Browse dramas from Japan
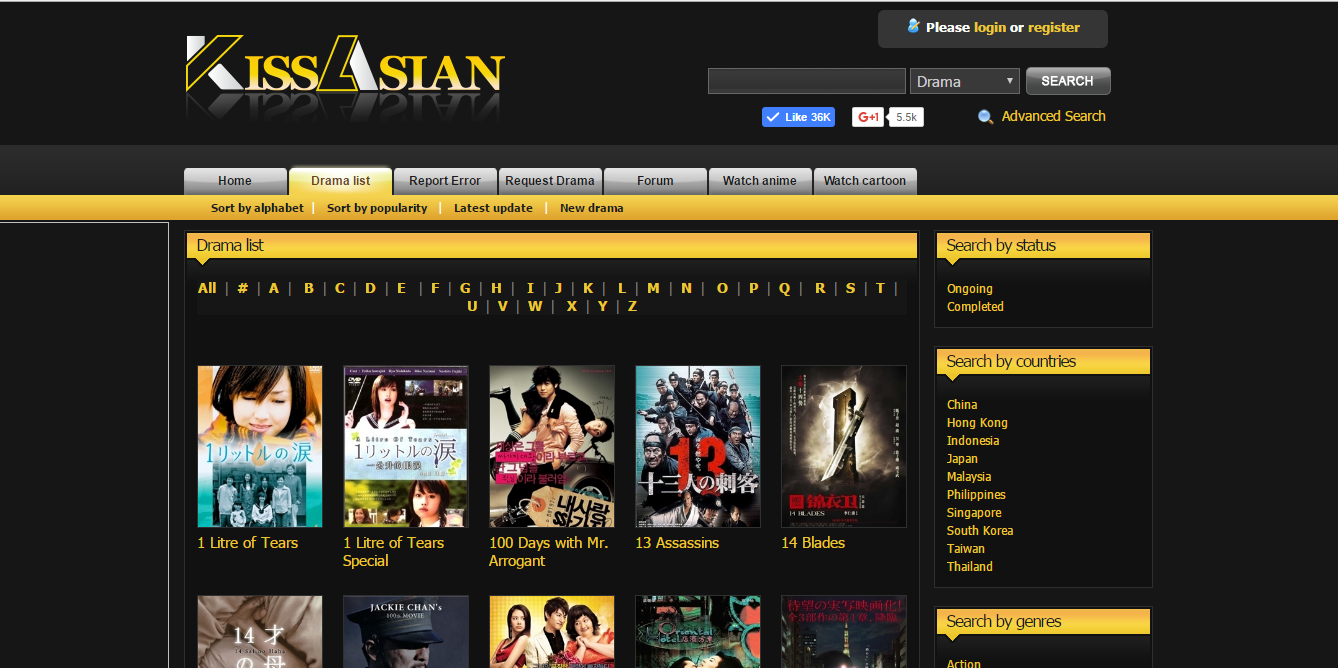The image size is (1338, 668). [x=963, y=459]
